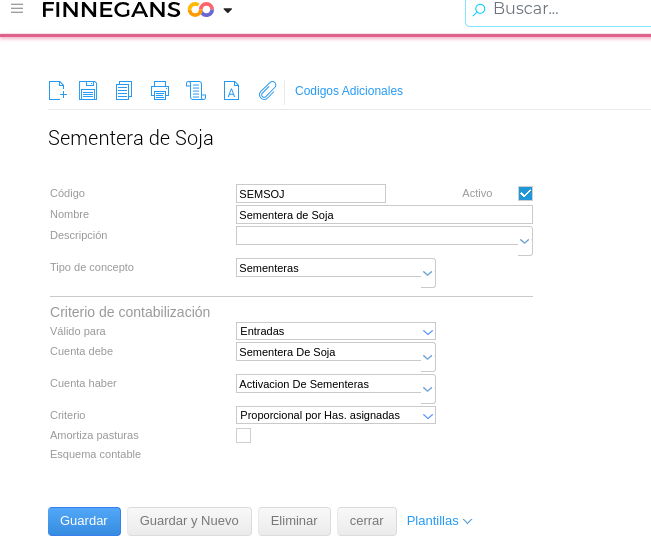Screen dimensions: 651x553
Task: Click the Guardar button
Action: pos(84,521)
